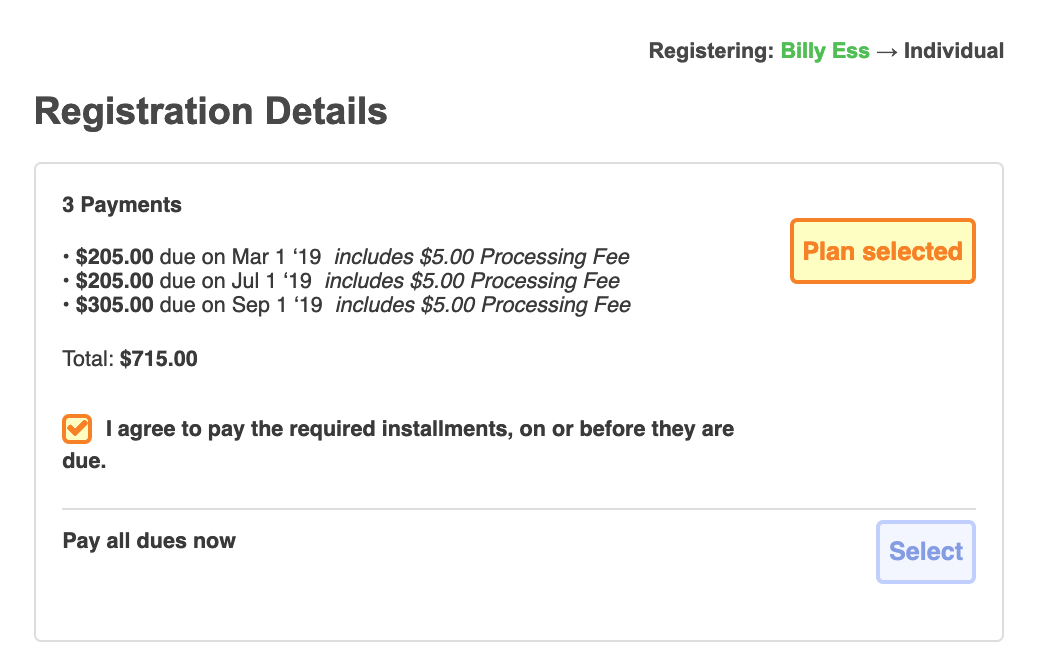Click the Registering status in the header
Image resolution: width=1046 pixels, height=664 pixels.
[714, 50]
